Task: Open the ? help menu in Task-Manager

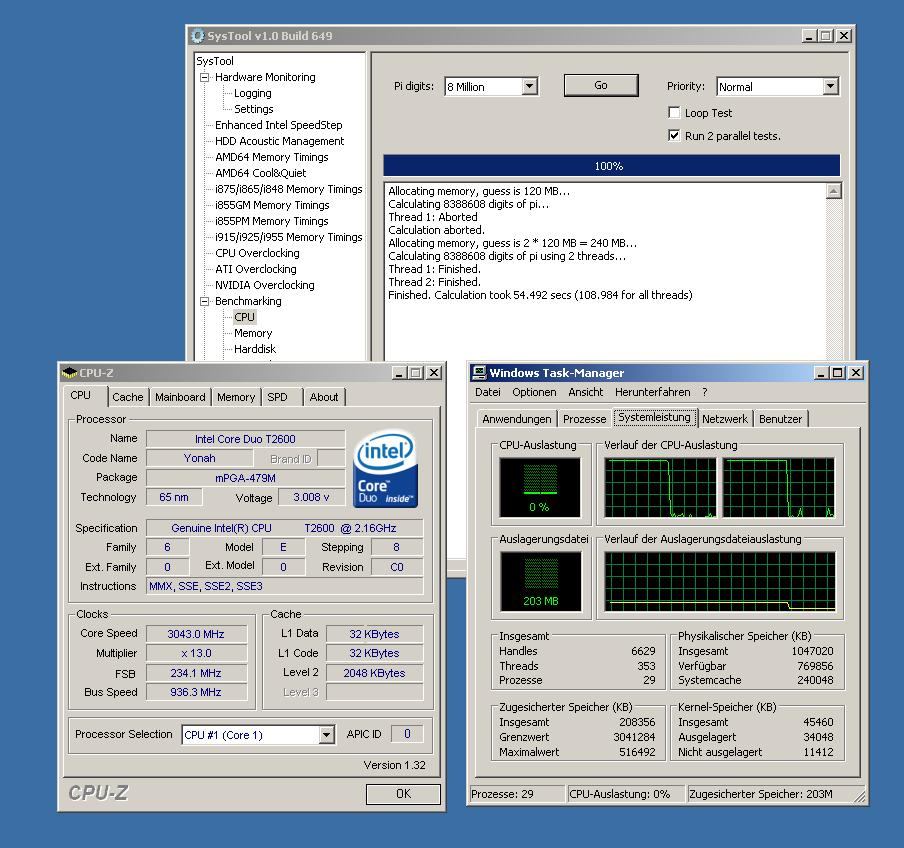Action: tap(705, 392)
